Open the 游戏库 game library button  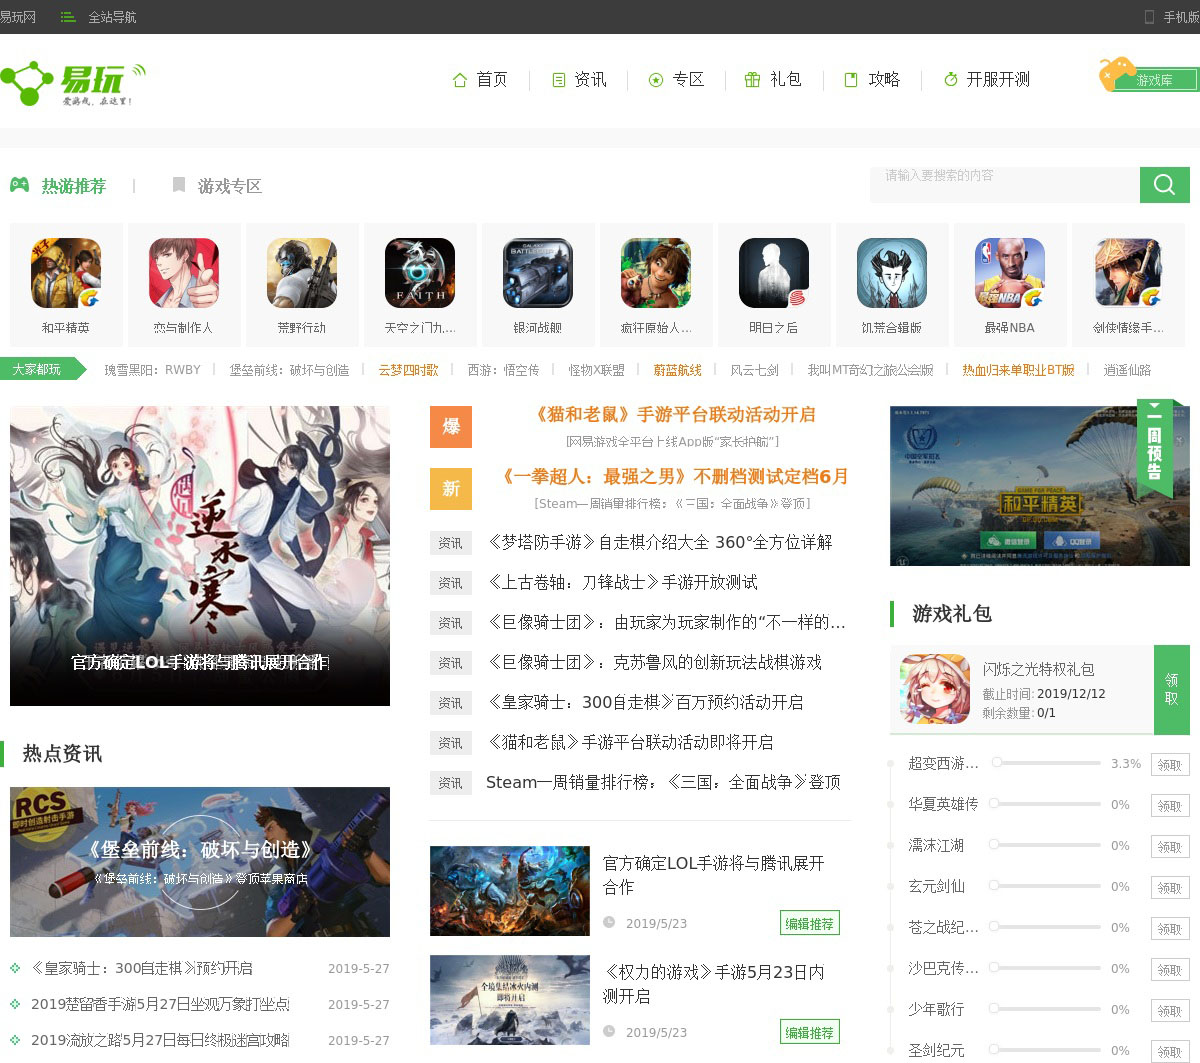1148,78
